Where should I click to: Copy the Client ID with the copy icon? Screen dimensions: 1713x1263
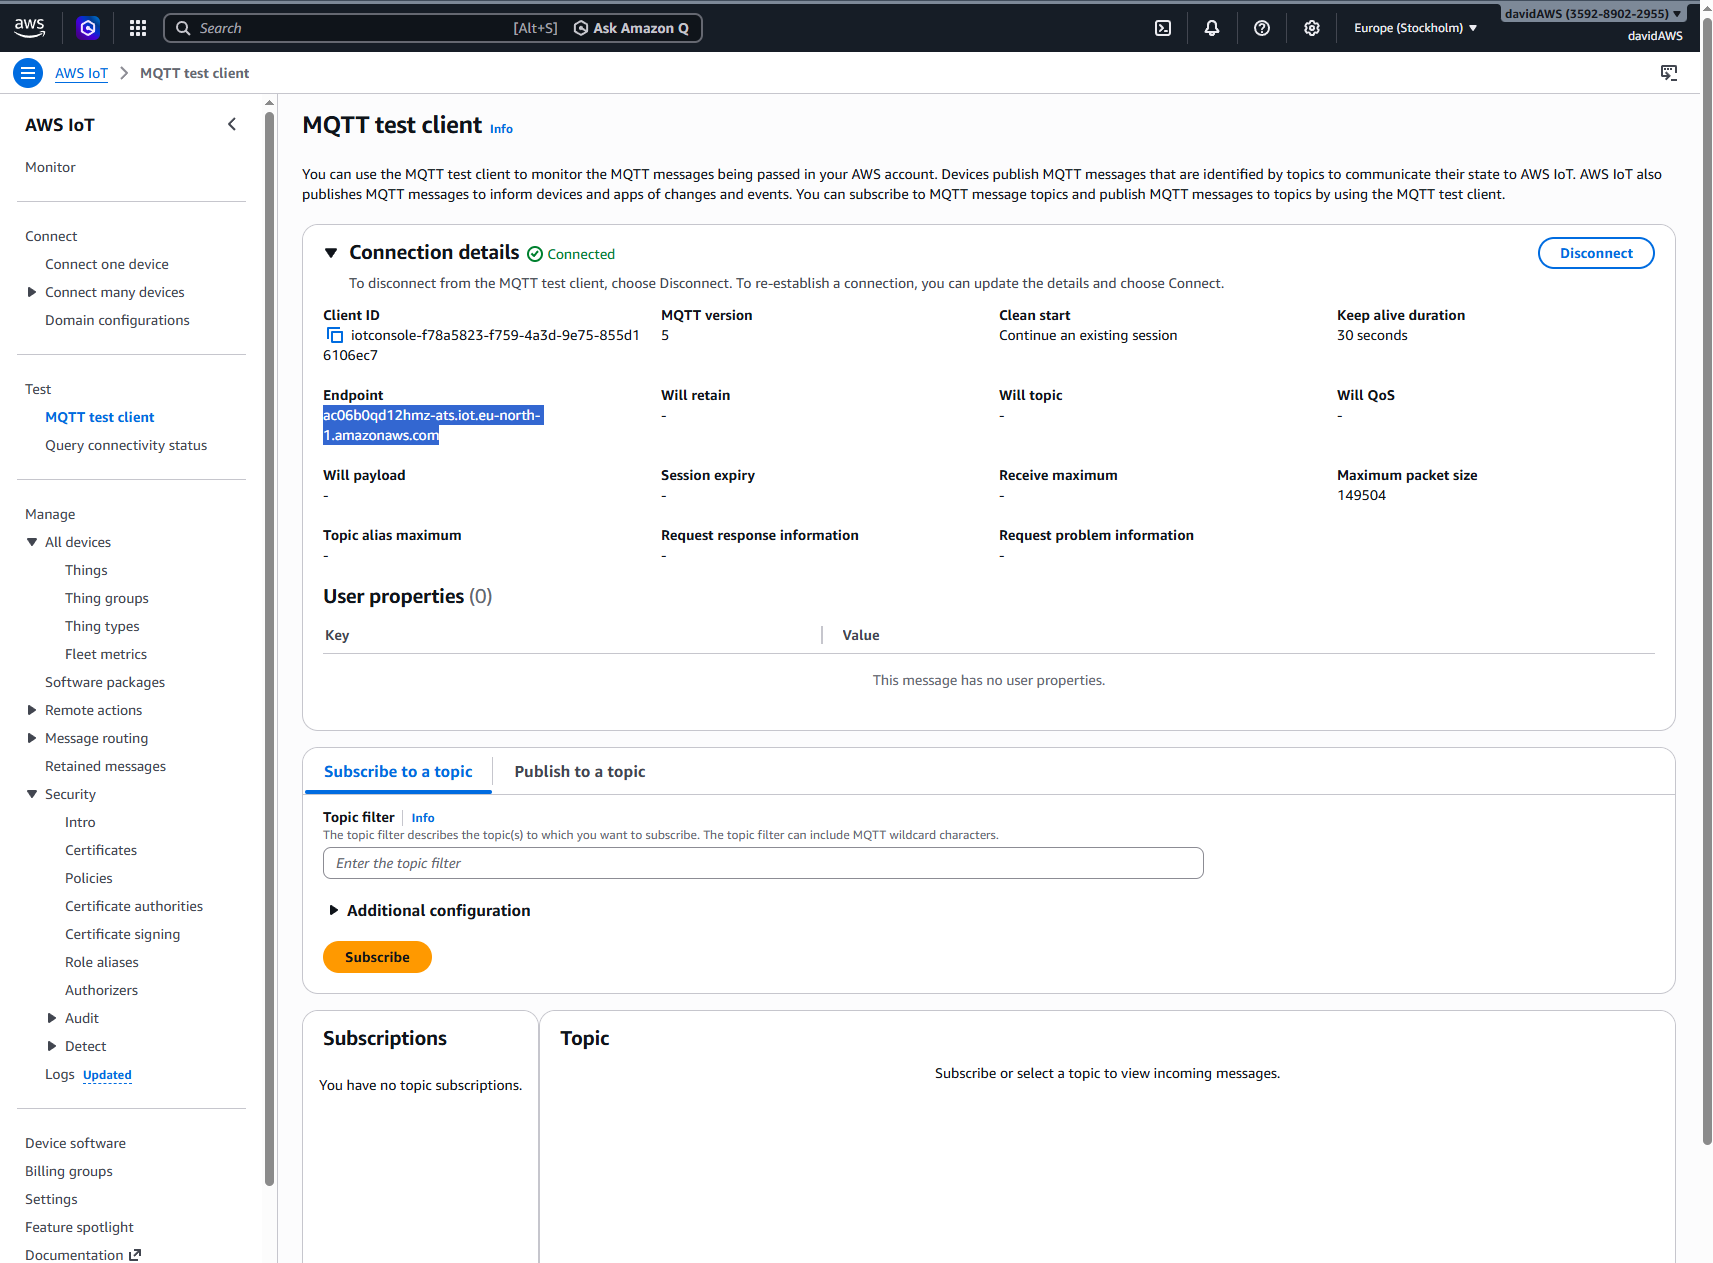(335, 336)
